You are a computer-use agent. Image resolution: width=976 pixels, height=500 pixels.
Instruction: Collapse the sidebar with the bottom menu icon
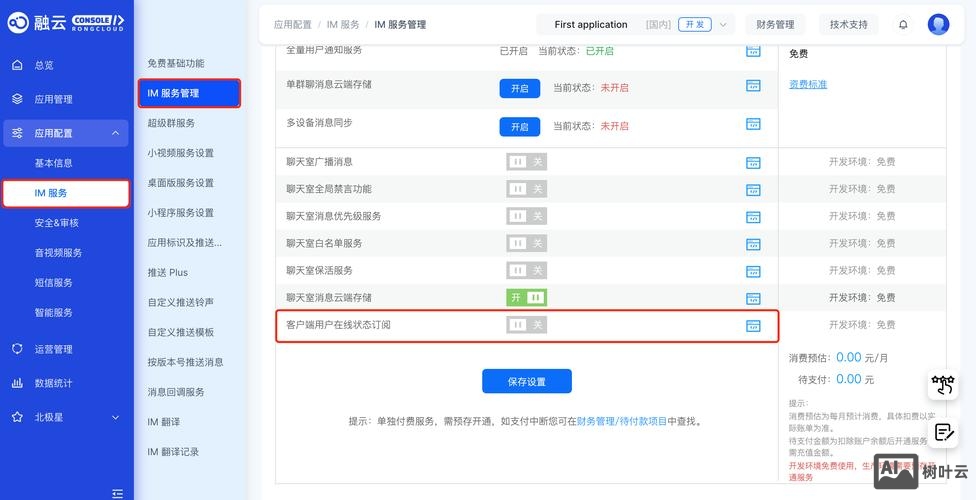[118, 493]
